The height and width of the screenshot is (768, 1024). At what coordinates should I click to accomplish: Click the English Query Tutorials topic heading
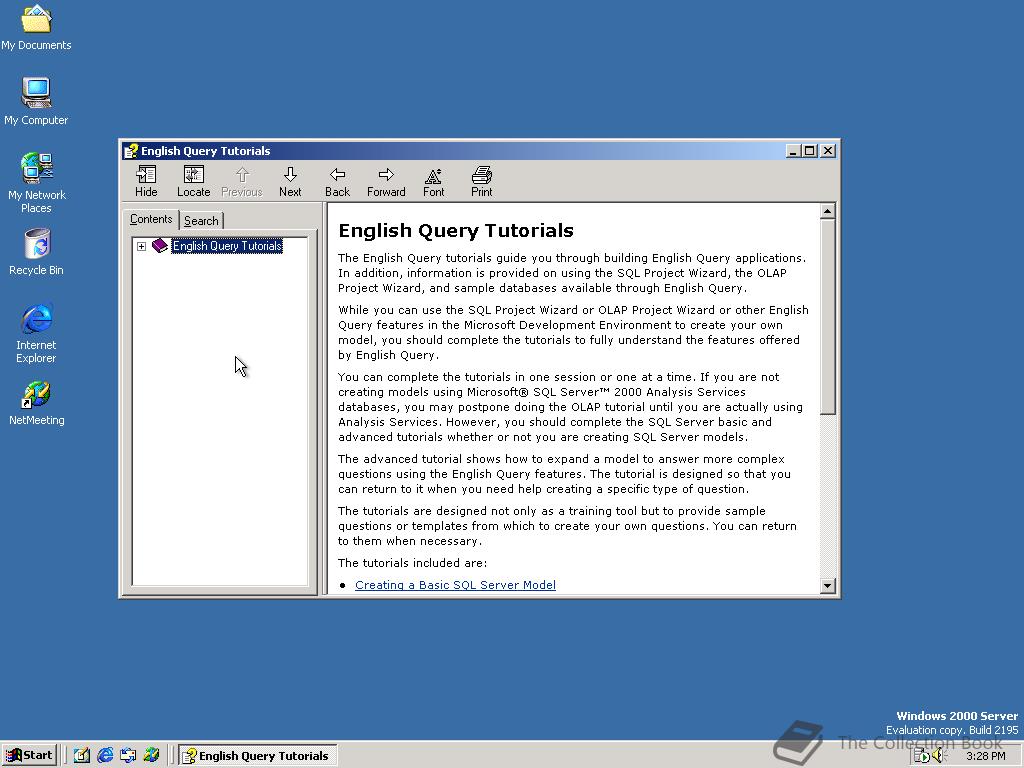(456, 231)
